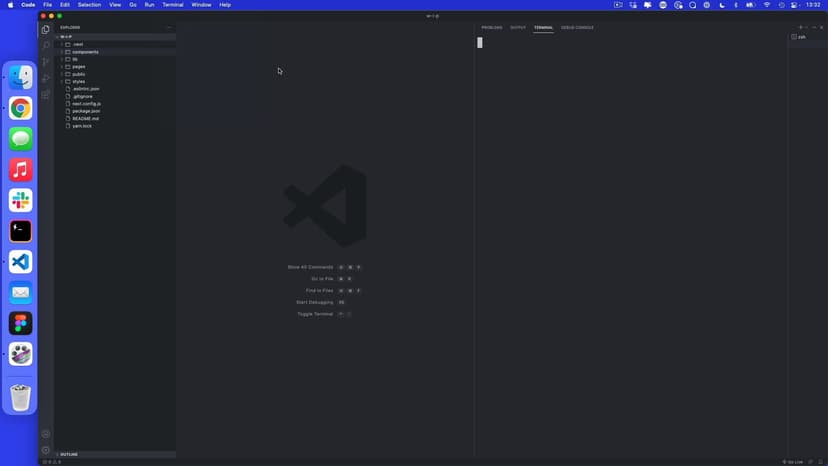Open Slack from the Dock
Screen dimensions: 828x466
tap(21, 200)
